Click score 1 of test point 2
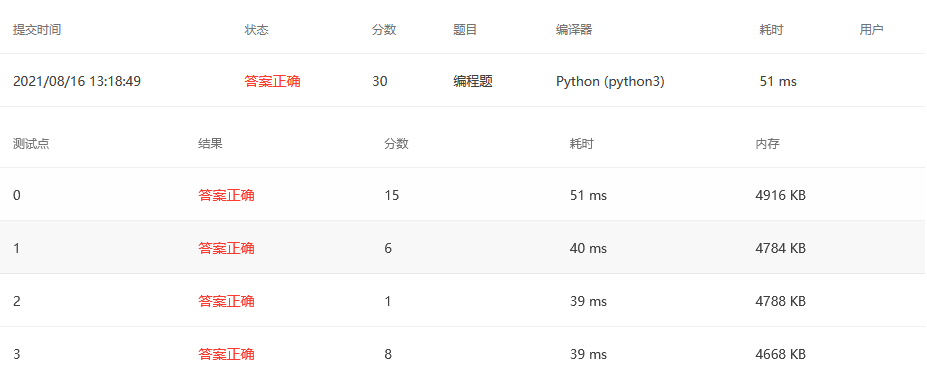The width and height of the screenshot is (927, 372). click(x=388, y=302)
